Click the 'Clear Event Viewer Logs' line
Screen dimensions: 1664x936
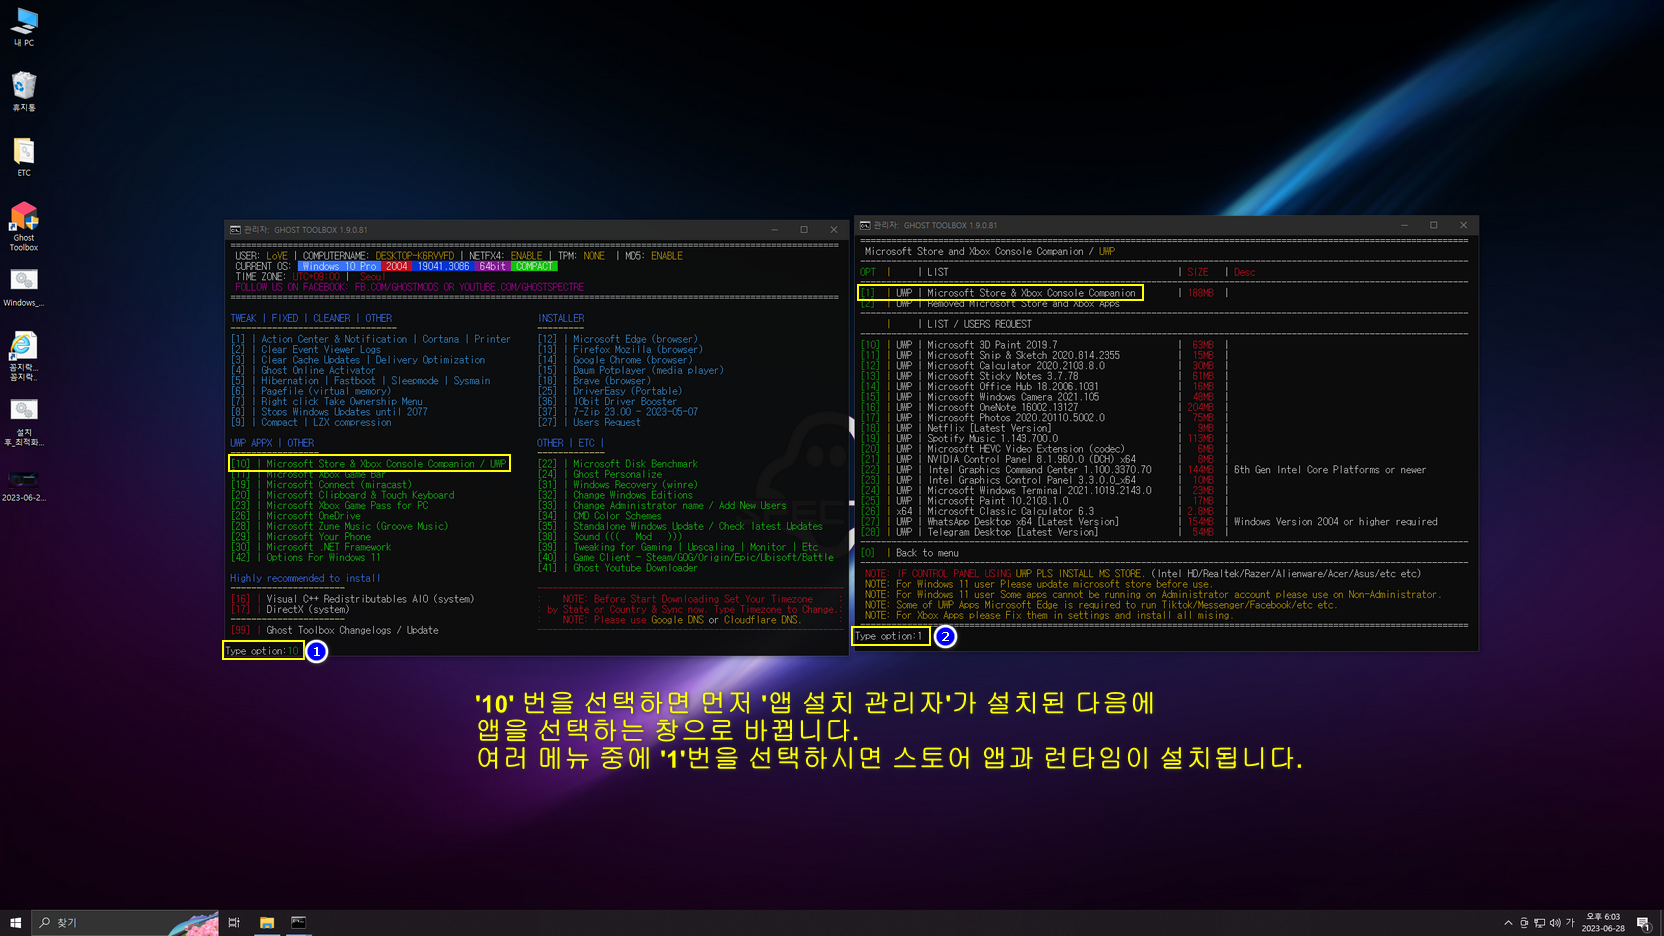(x=306, y=350)
